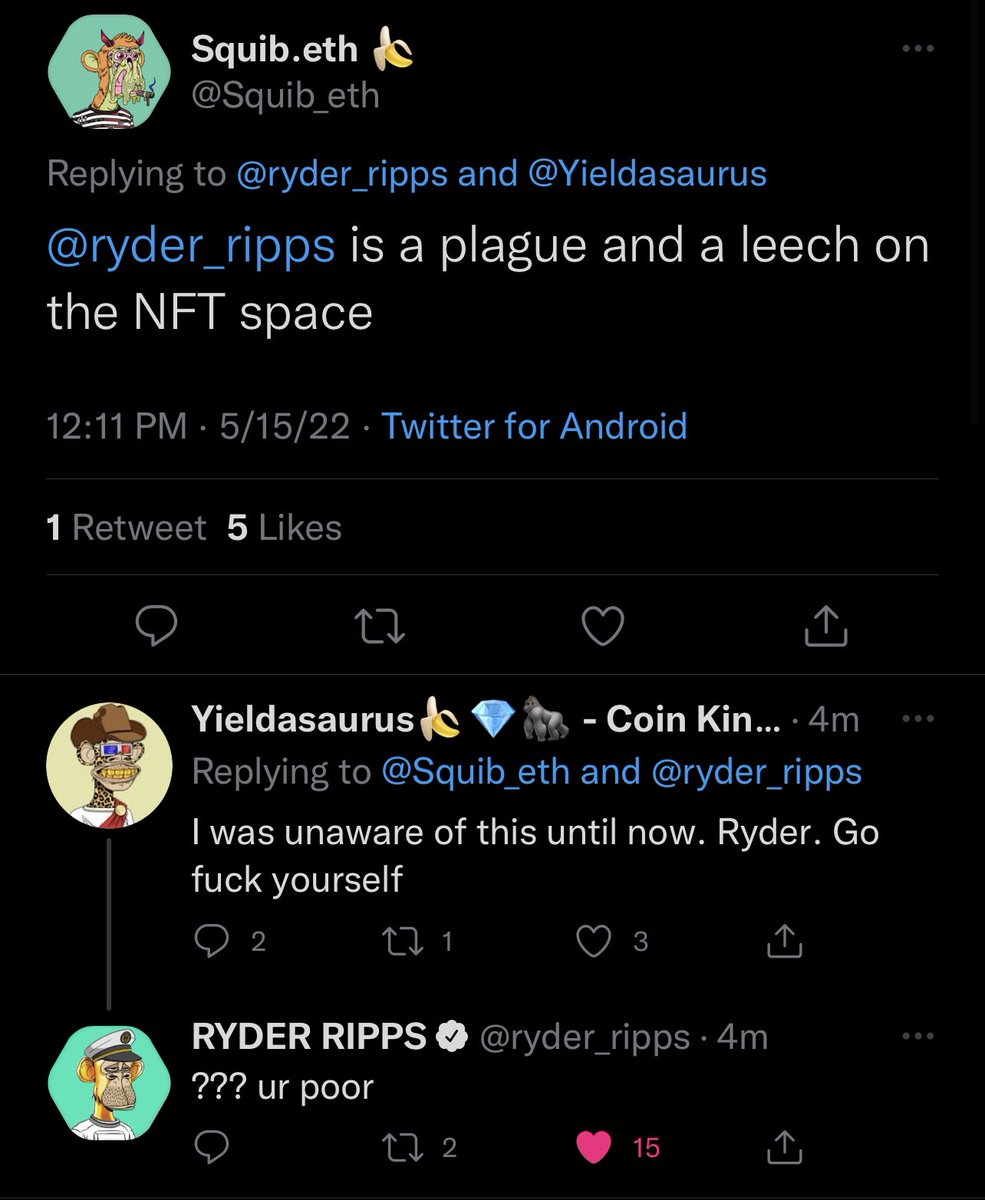View the 5 Likes list
The width and height of the screenshot is (985, 1200).
(x=284, y=527)
